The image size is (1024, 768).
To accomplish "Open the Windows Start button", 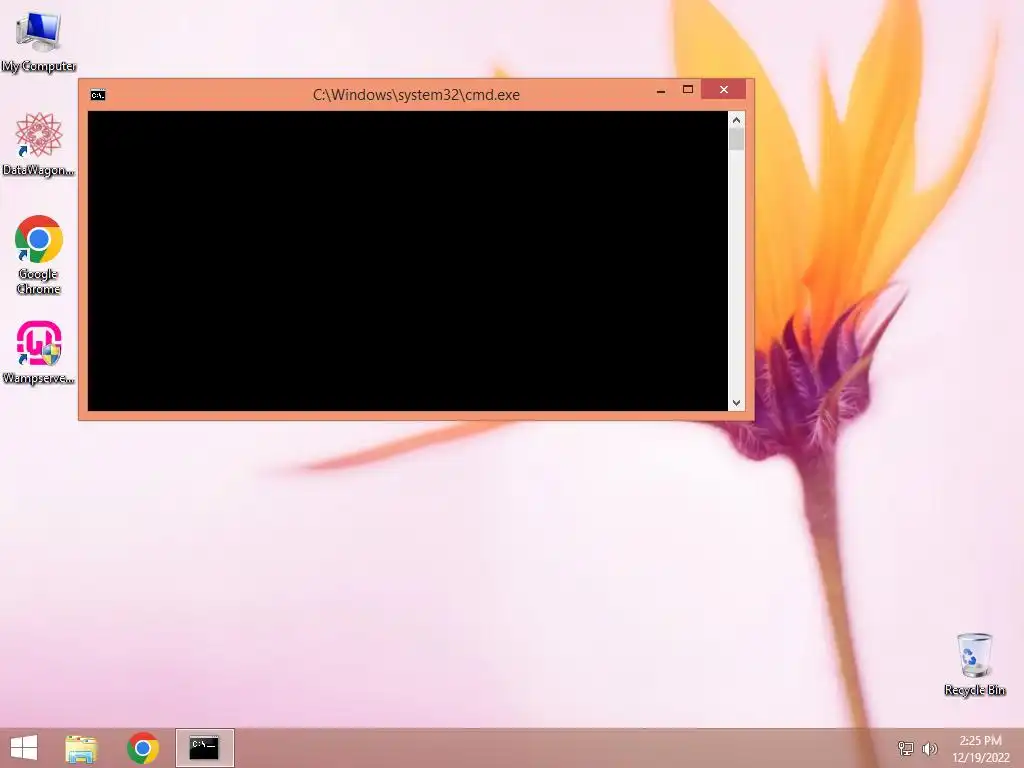I will tap(24, 748).
